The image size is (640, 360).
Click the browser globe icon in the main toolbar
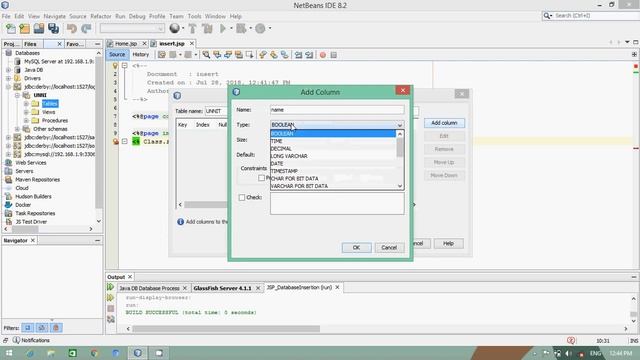[x=175, y=28]
